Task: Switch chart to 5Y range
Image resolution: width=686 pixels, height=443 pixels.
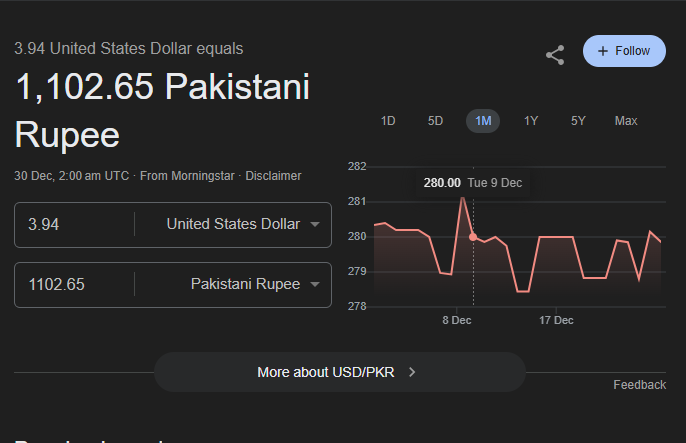Action: click(x=578, y=121)
